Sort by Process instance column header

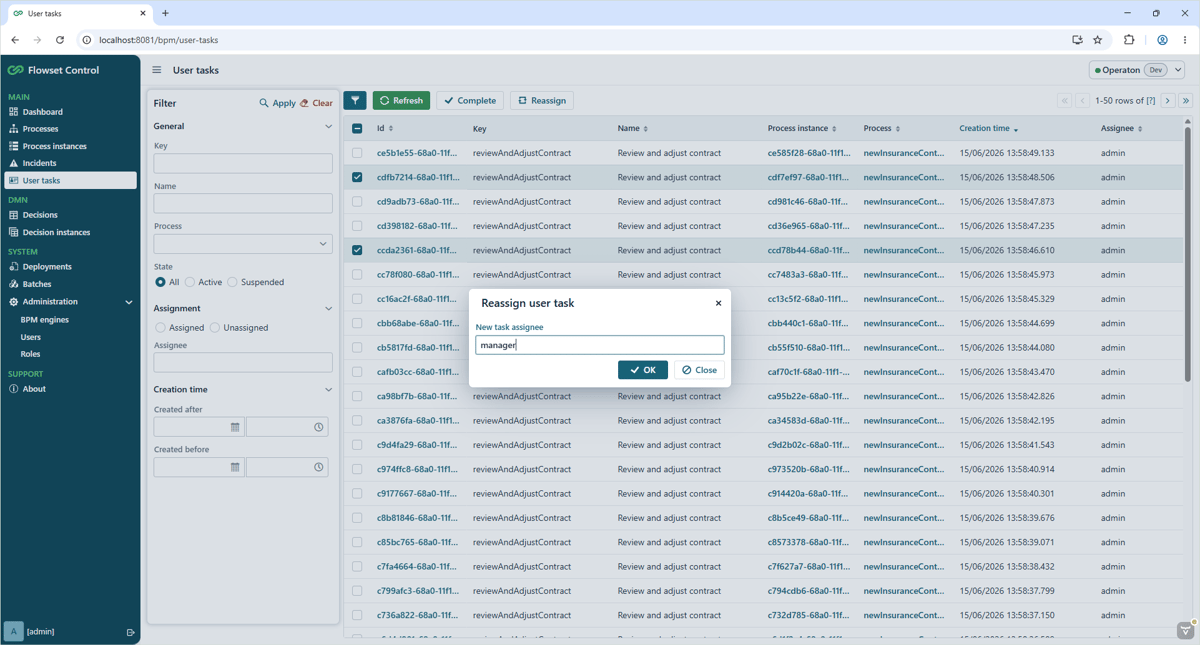(802, 129)
